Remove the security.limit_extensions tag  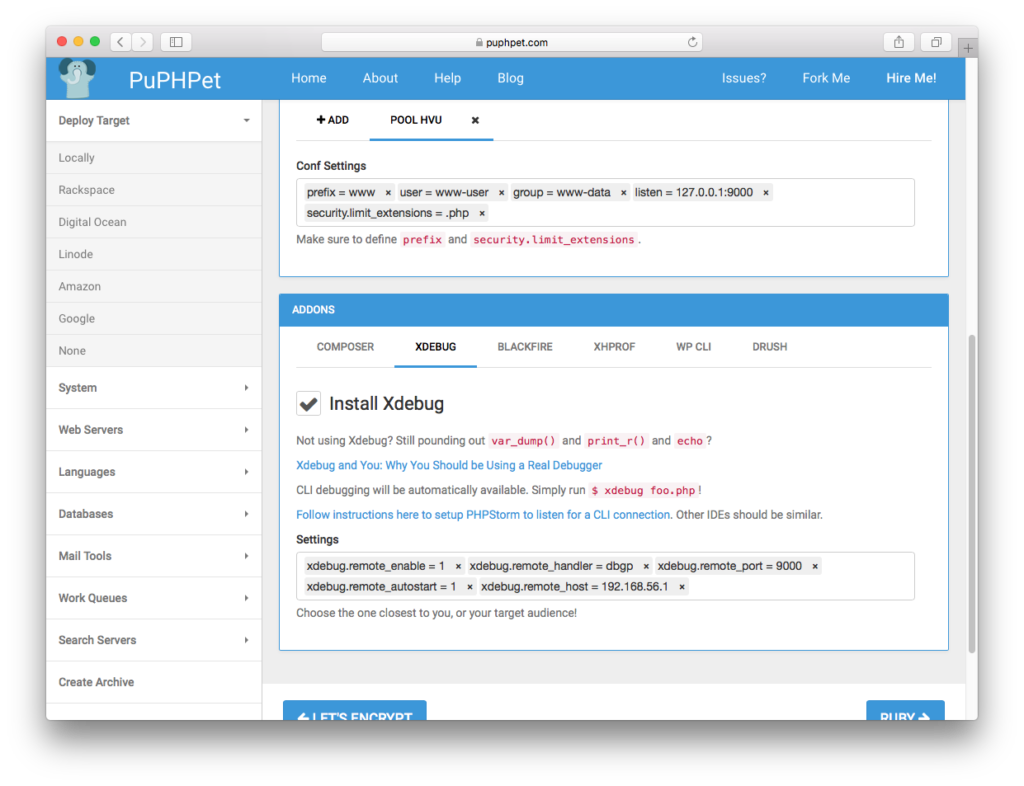482,213
